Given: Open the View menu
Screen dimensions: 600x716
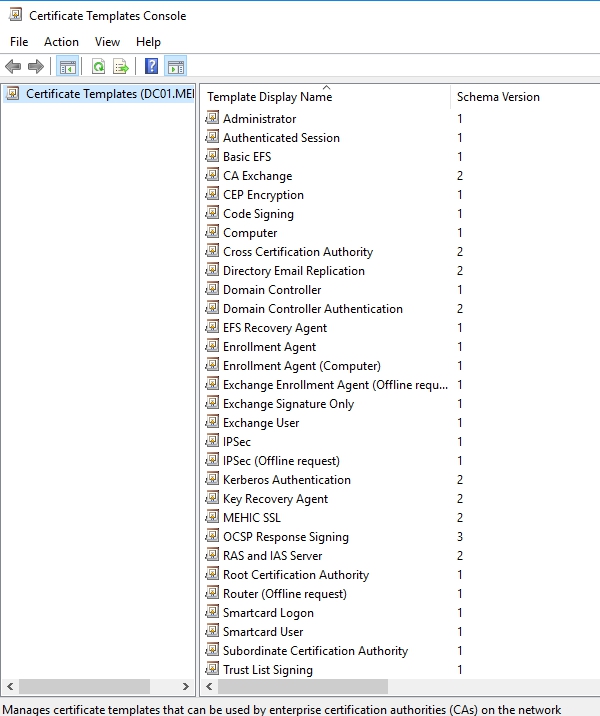Looking at the screenshot, I should [107, 42].
